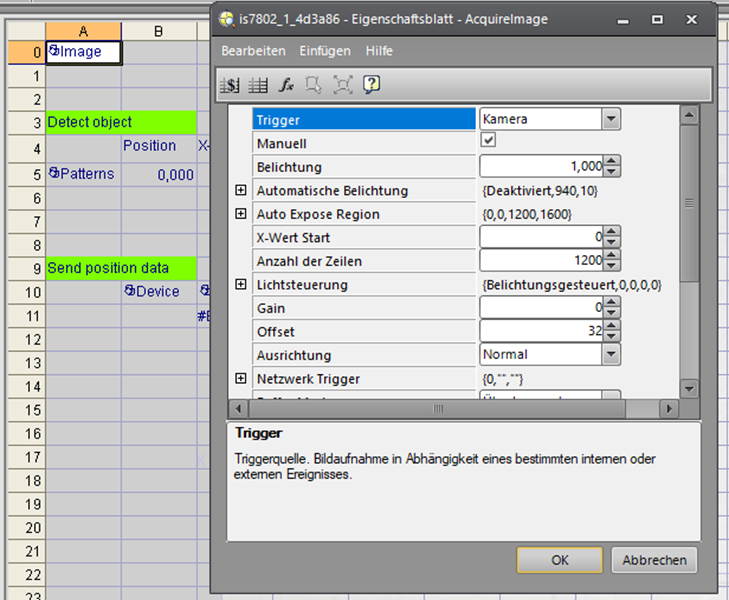Open the Ausrichtung dropdown showing Normal
729x600 pixels.
click(x=611, y=354)
